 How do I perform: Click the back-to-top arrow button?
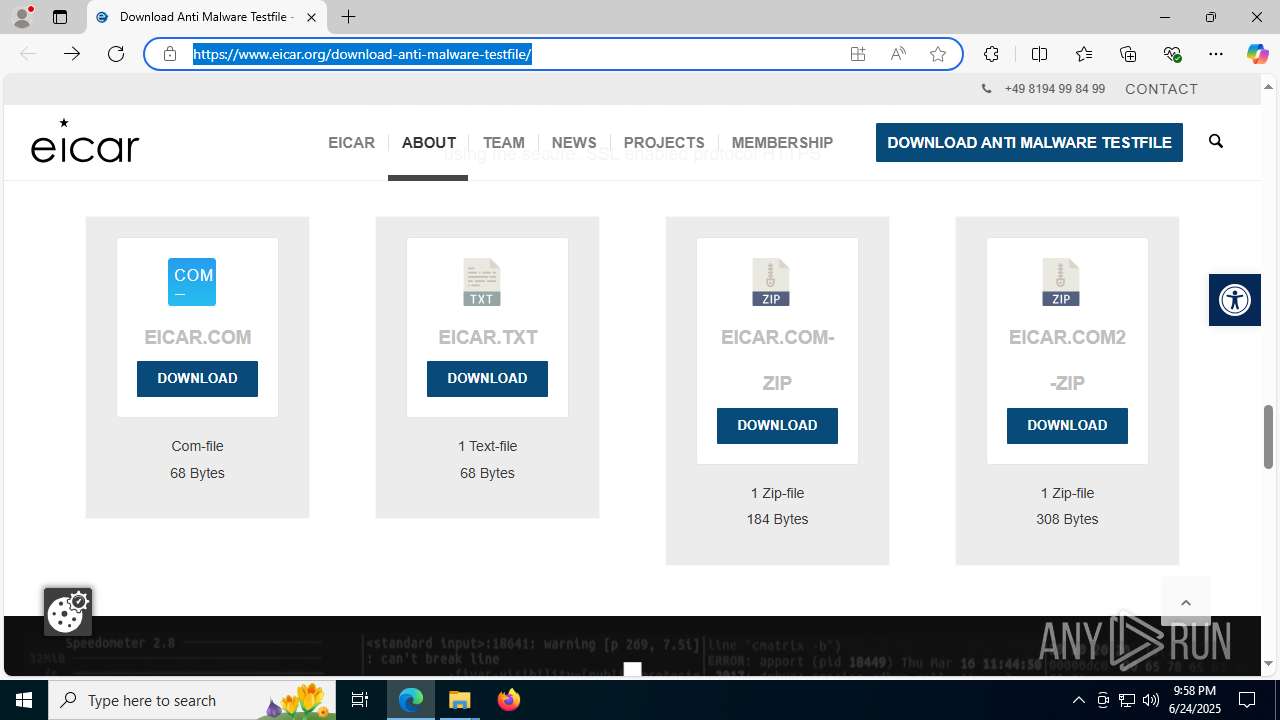1186,602
